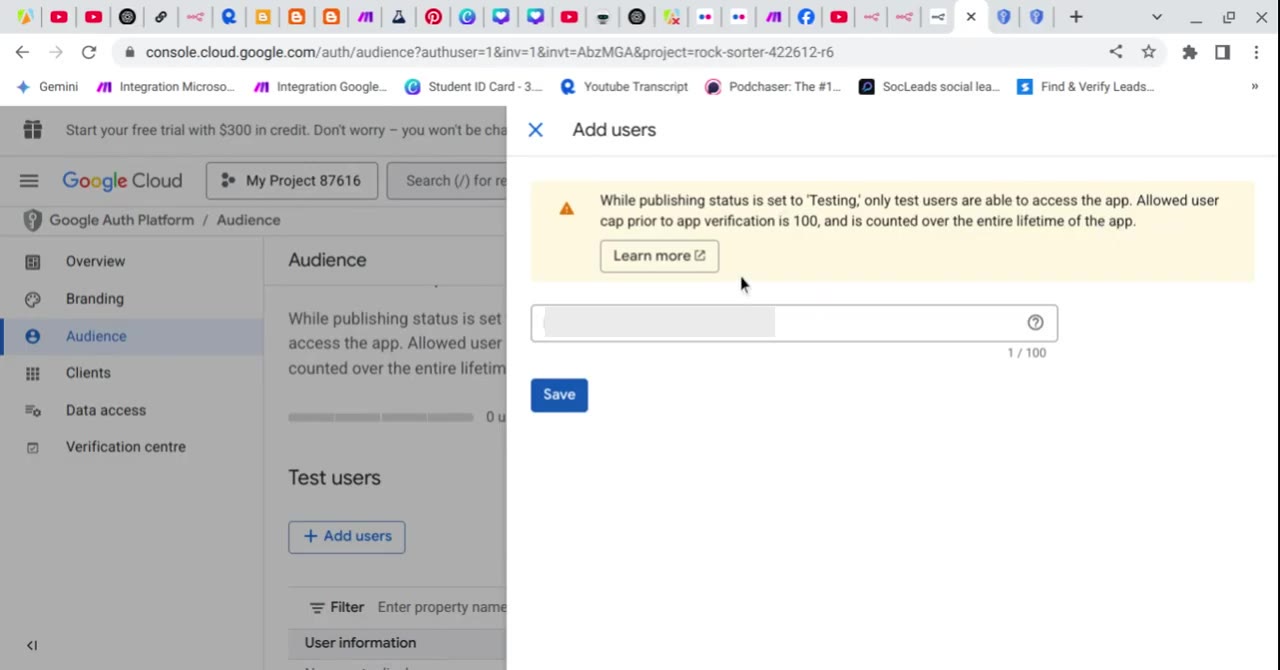Open the Gemini bookmark

48,87
